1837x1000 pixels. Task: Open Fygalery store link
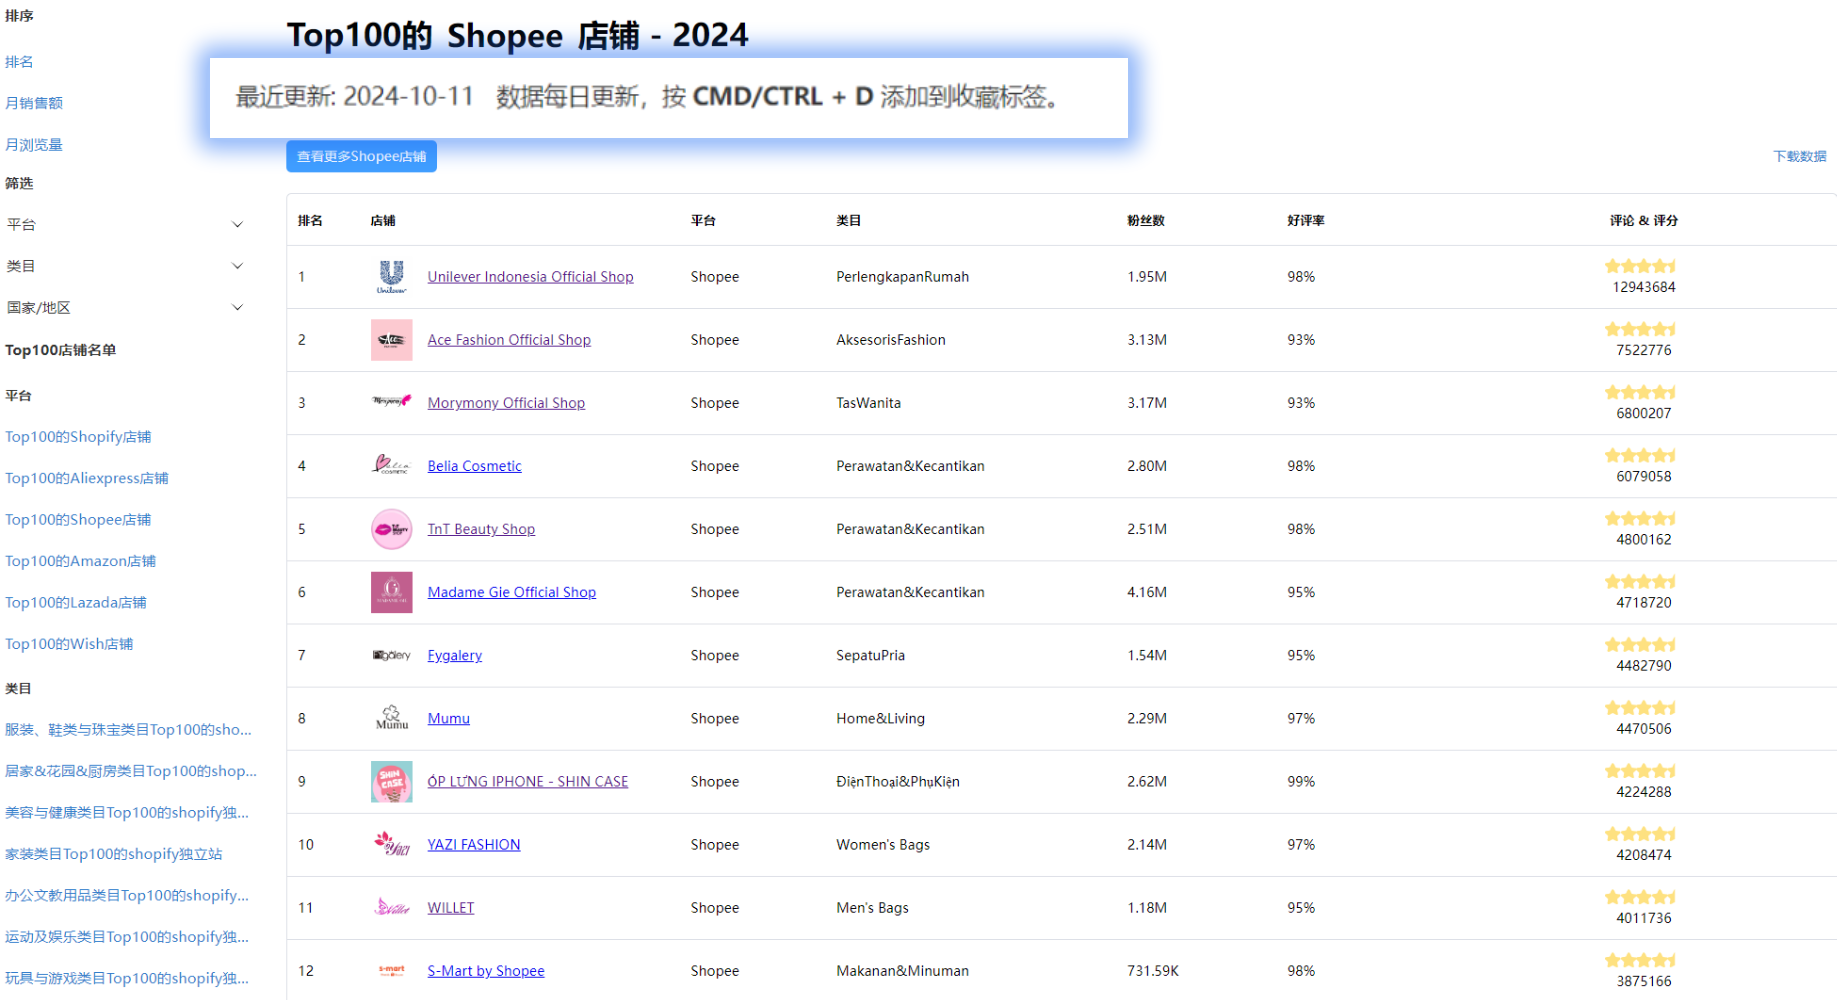pyautogui.click(x=455, y=655)
